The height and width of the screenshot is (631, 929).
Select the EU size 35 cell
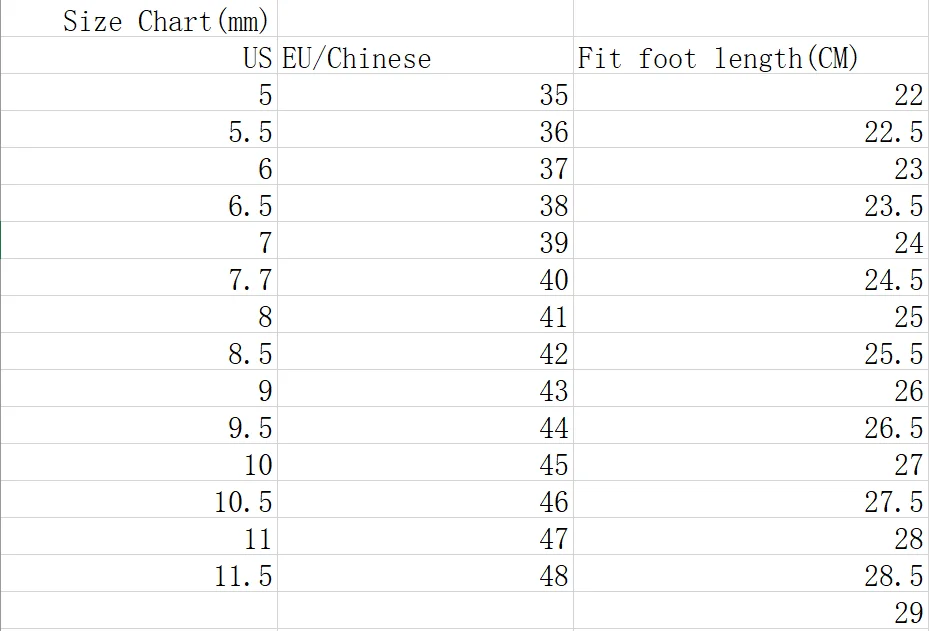[x=425, y=92]
